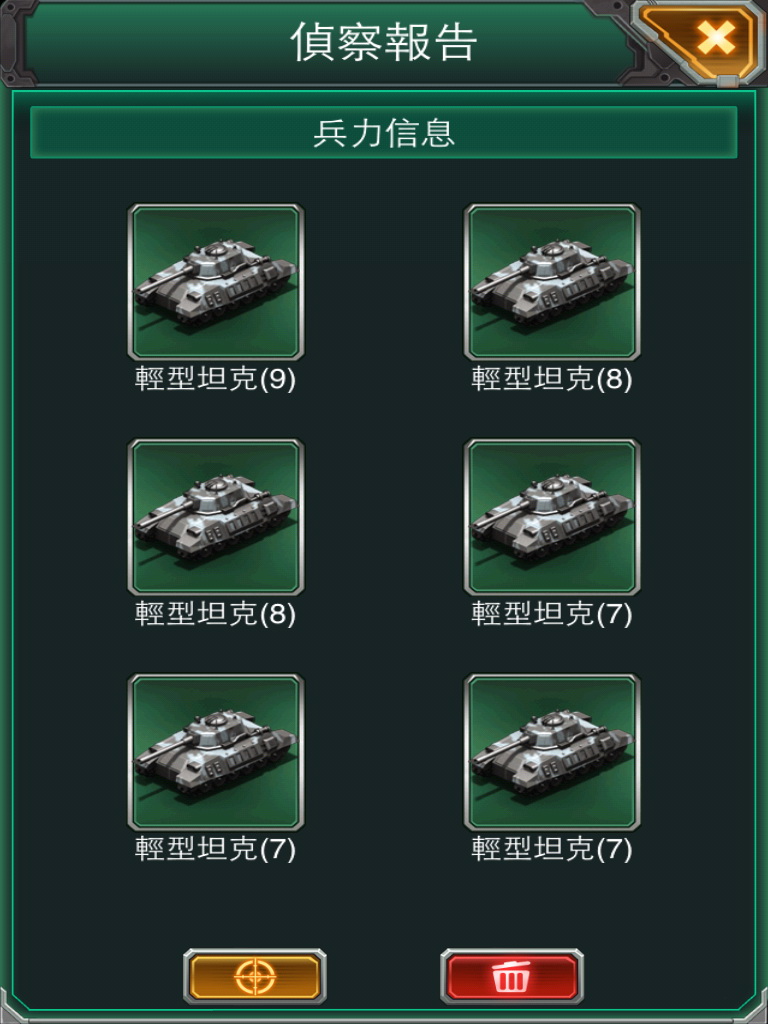Click the bottom-right 輕型坦克(7) label text
Screen dimensions: 768x1024
(x=552, y=849)
